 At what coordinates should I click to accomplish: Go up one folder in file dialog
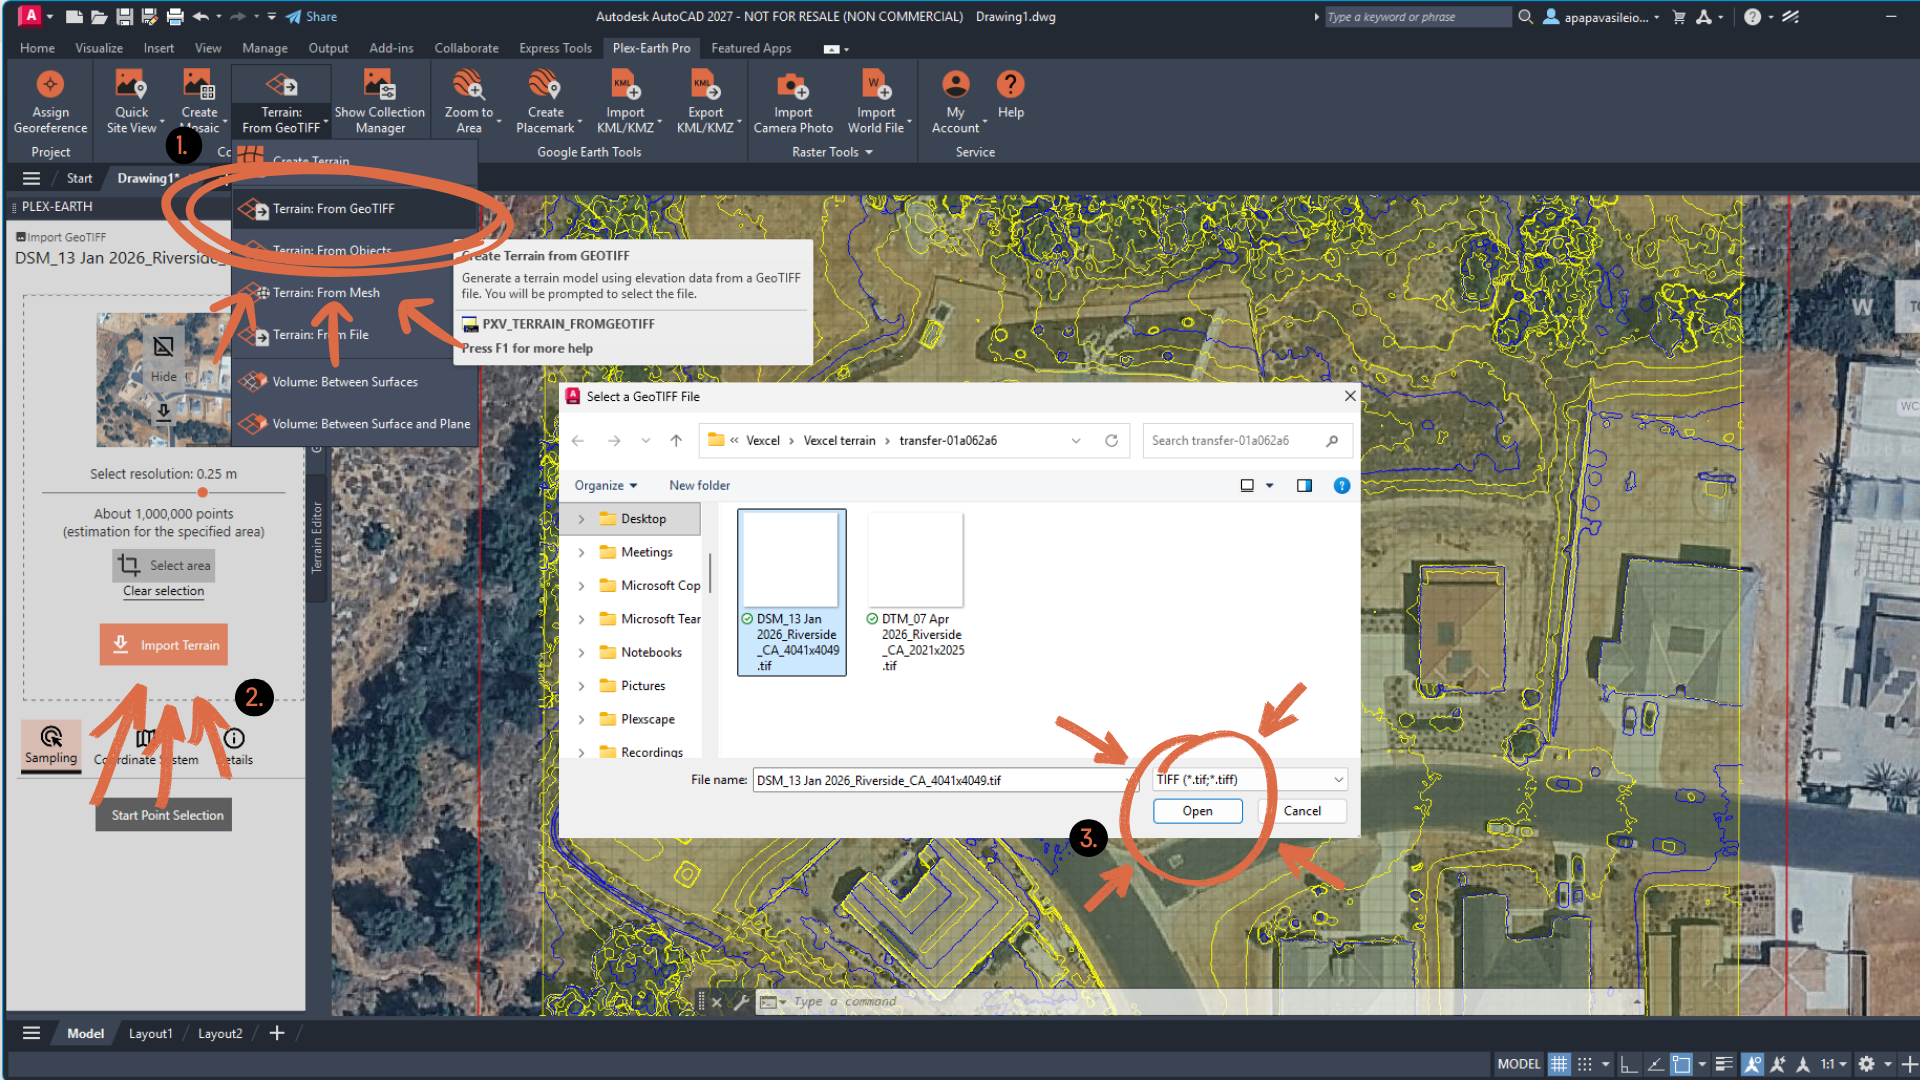[x=676, y=440]
